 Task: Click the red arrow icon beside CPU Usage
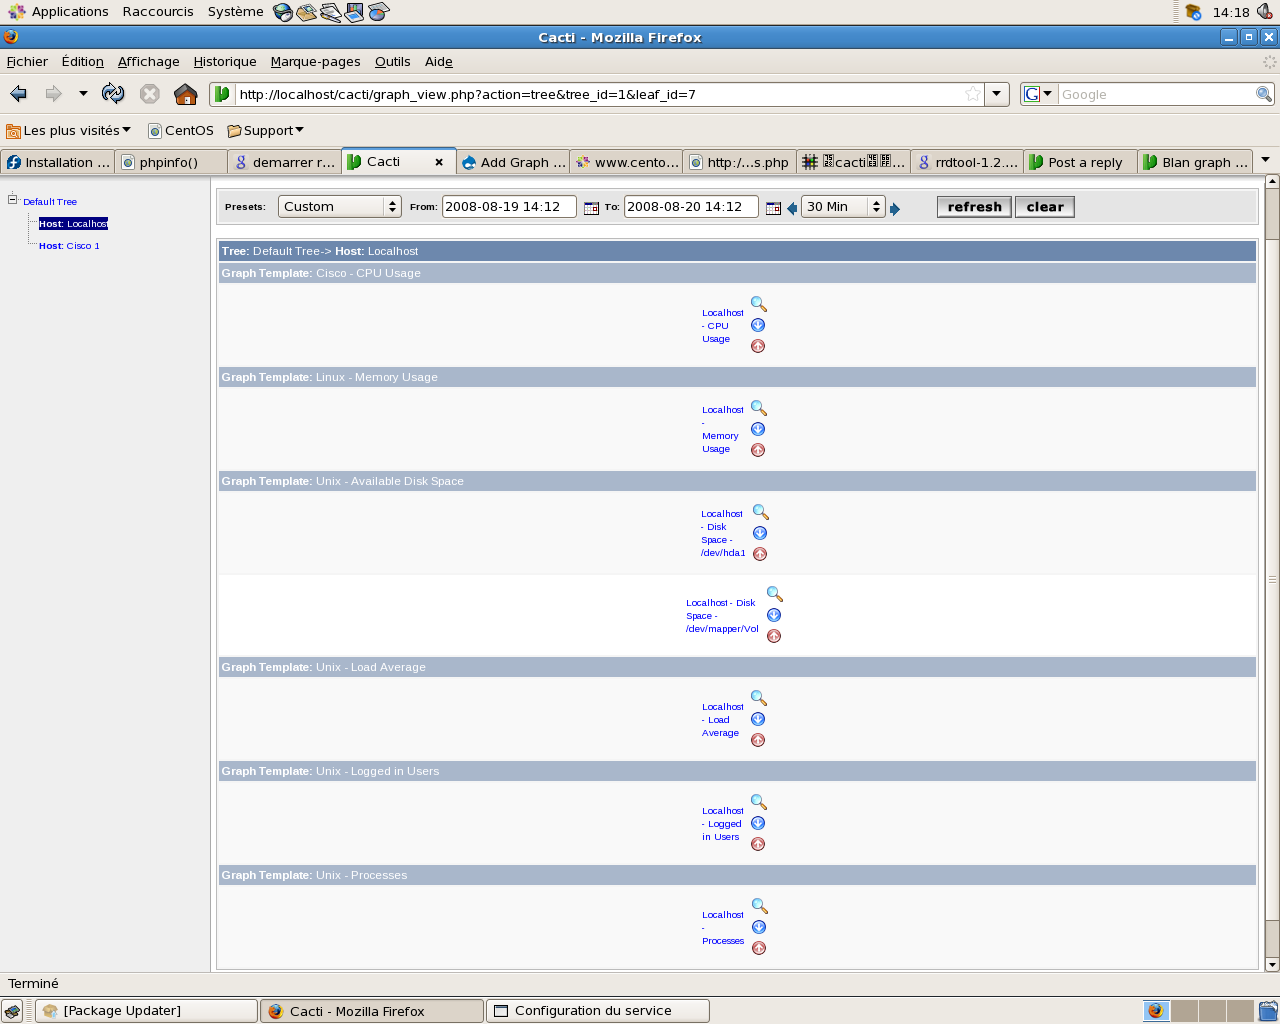click(758, 346)
